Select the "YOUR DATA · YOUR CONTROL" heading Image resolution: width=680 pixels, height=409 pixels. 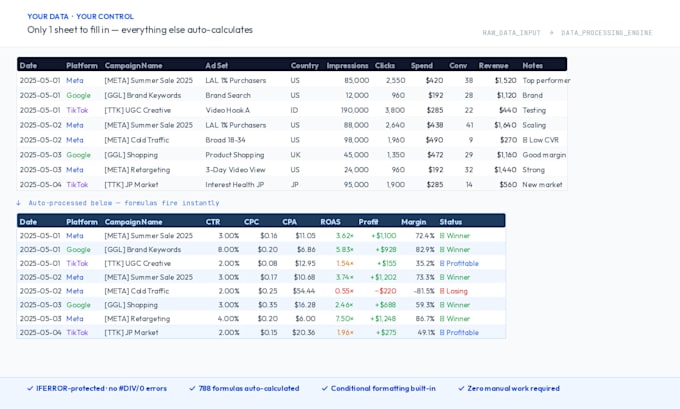tap(80, 16)
